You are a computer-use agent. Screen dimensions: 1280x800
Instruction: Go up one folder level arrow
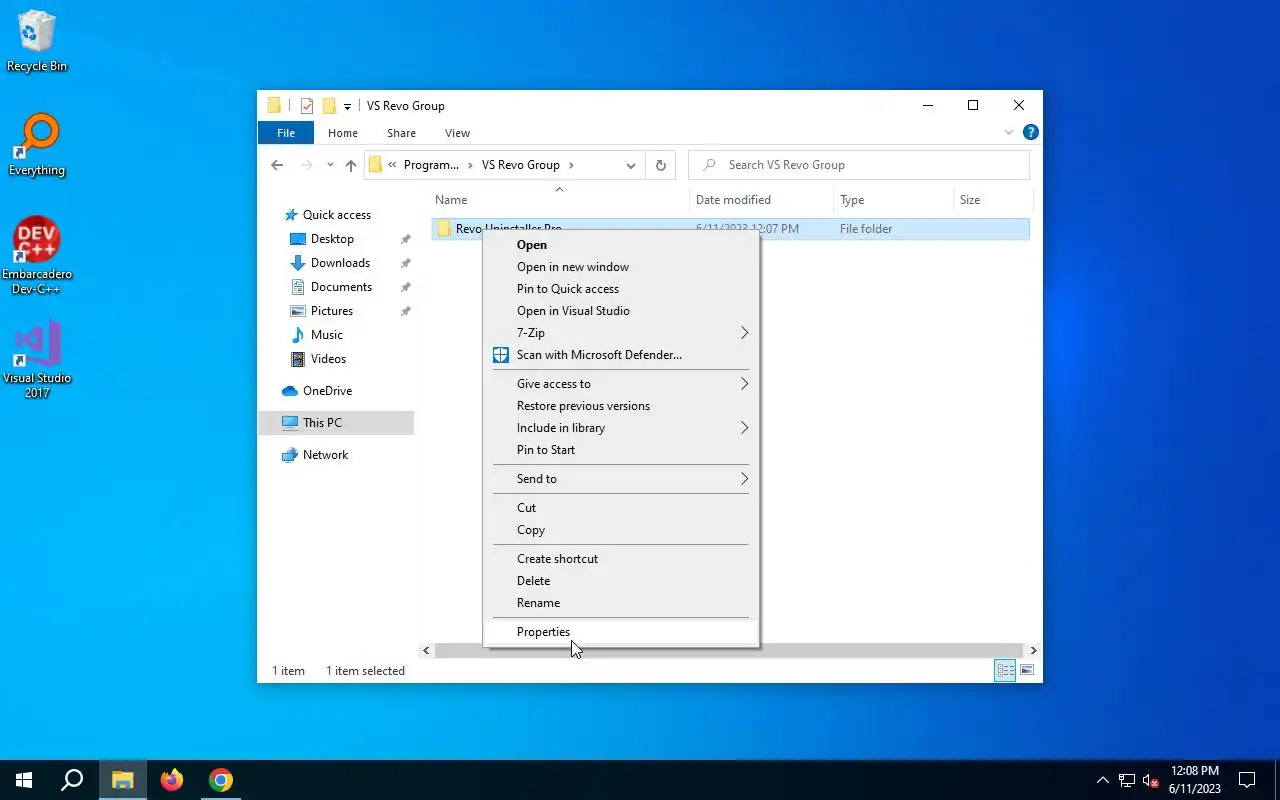point(351,165)
